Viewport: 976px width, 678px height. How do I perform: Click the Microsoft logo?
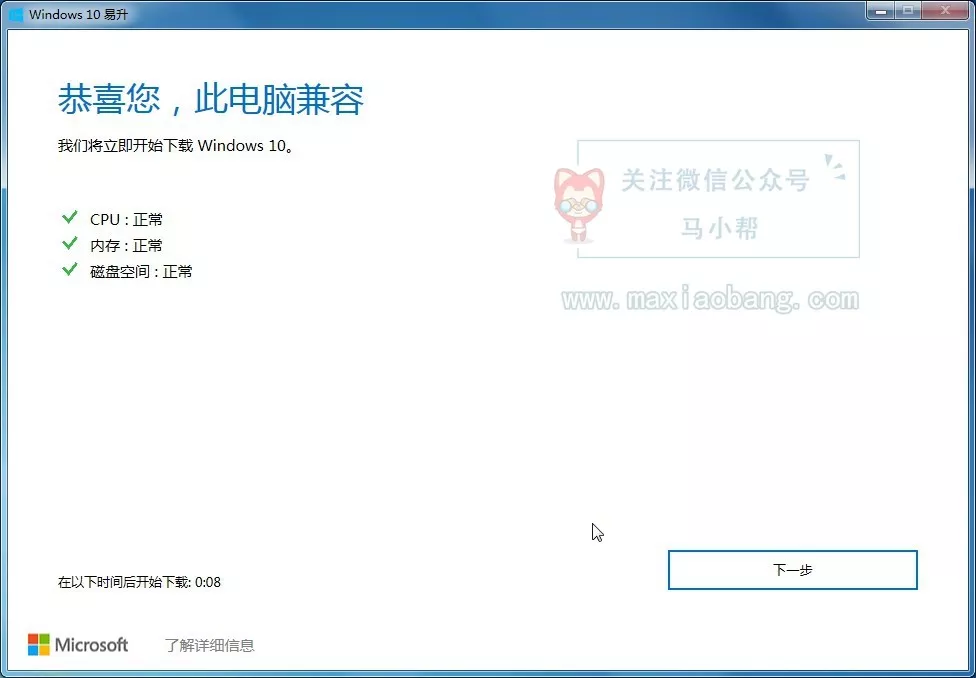pos(78,644)
